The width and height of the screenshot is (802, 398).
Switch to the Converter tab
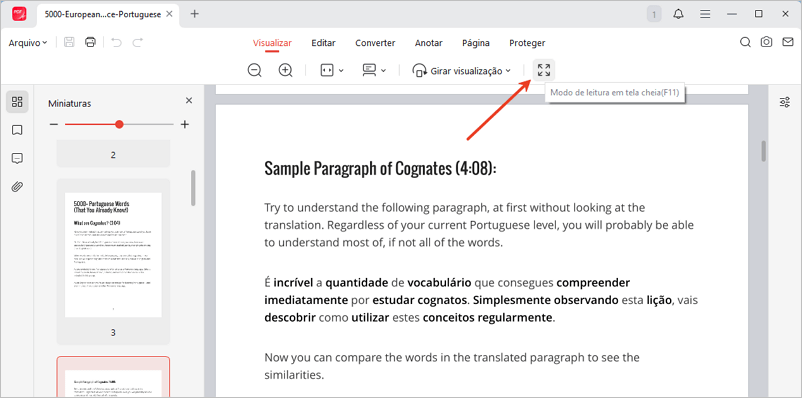tap(375, 43)
